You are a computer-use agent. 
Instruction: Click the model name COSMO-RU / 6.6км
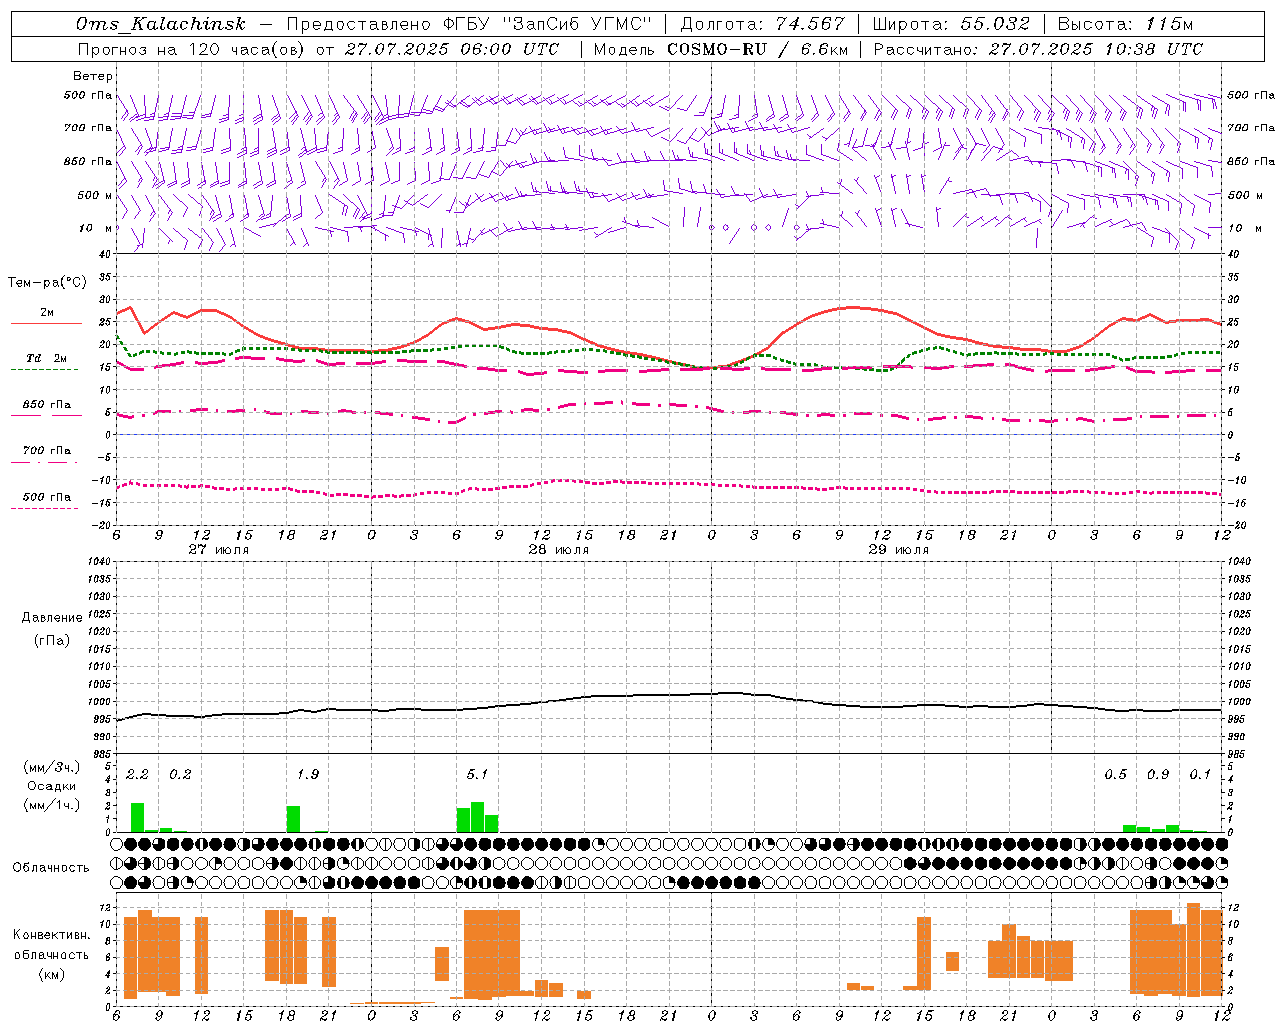click(757, 49)
